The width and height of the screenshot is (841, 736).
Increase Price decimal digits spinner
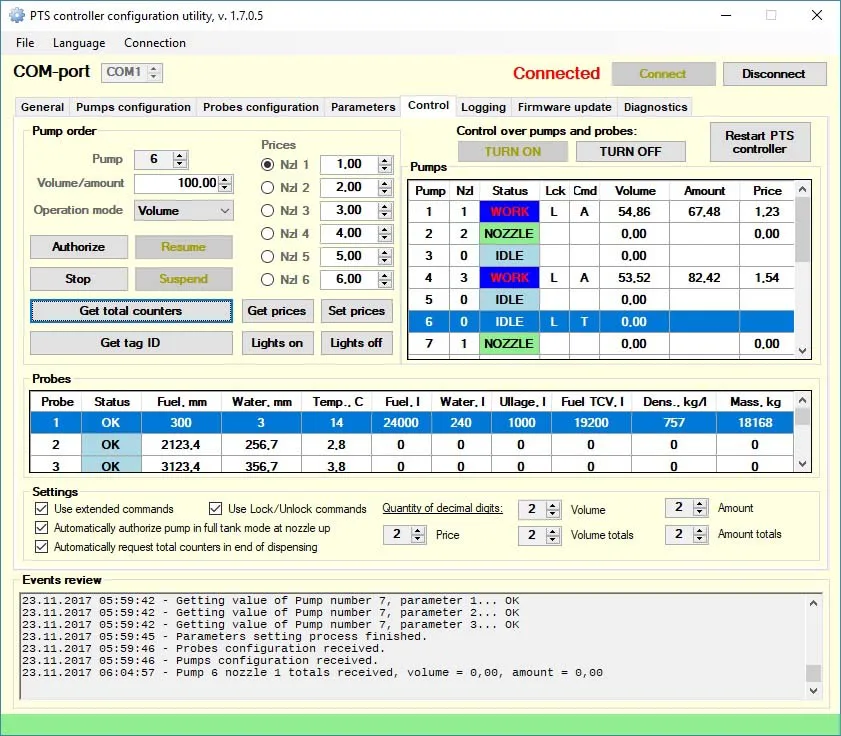coord(419,531)
